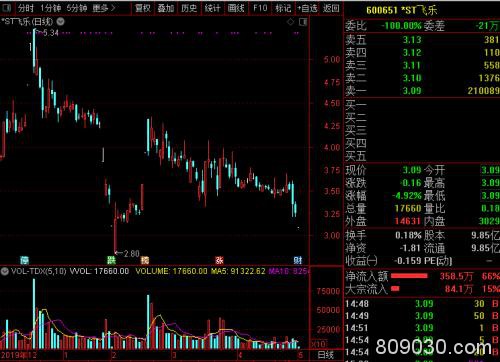The height and width of the screenshot is (362, 500).
Task: Click 5.34 high price label
Action: tap(51, 33)
